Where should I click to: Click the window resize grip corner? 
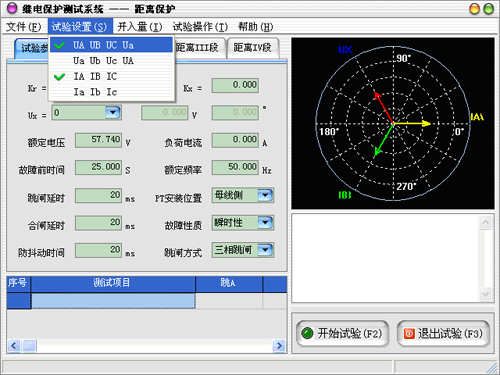click(491, 367)
